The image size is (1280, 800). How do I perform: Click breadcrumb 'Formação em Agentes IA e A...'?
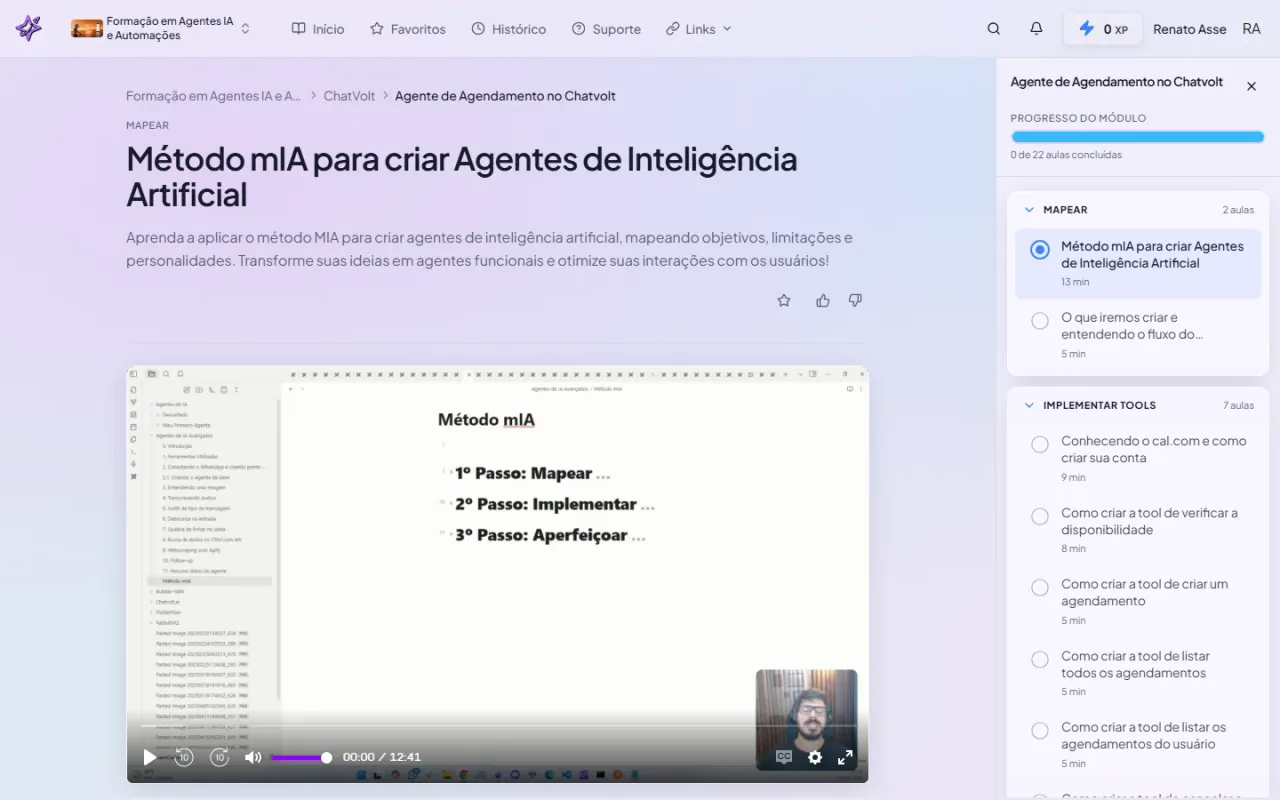pyautogui.click(x=213, y=96)
